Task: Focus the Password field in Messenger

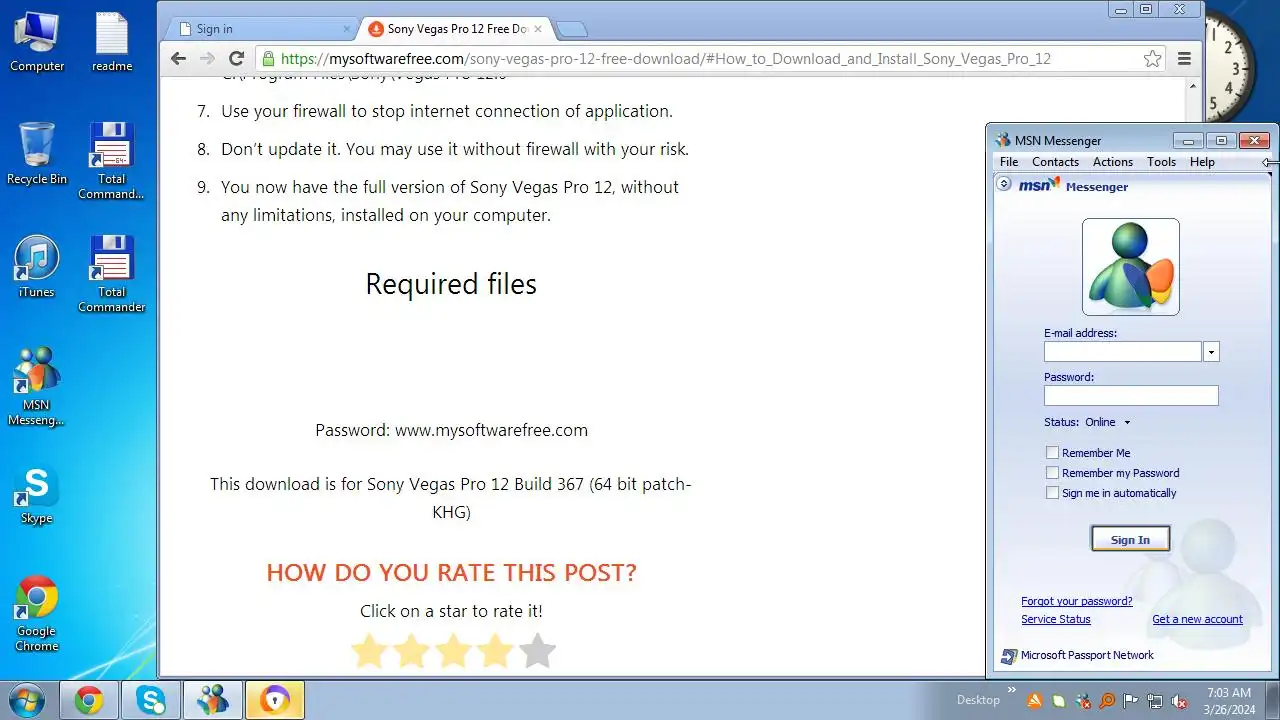Action: click(1131, 396)
